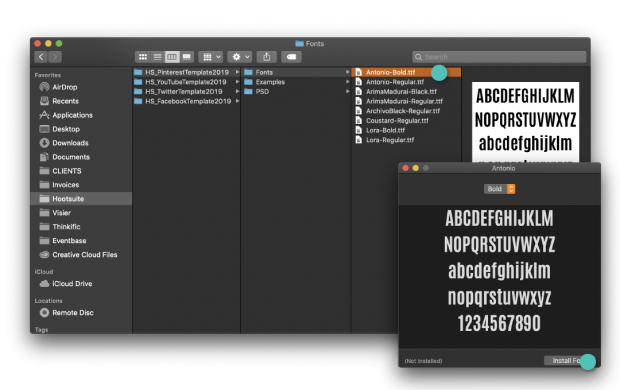Switch Finder to icon view

pos(143,57)
